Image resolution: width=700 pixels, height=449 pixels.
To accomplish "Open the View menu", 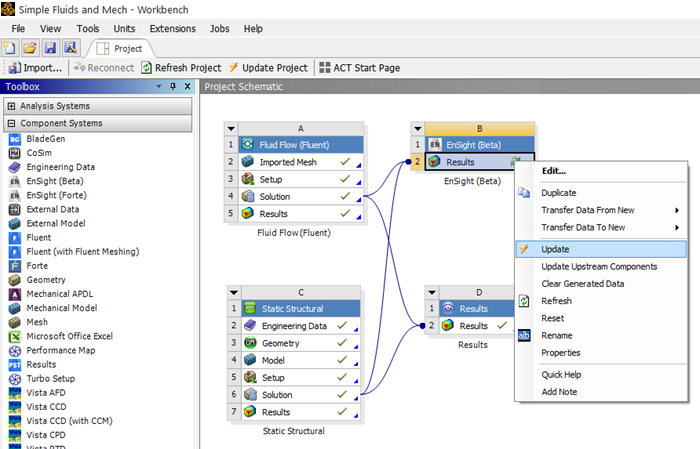I will click(50, 29).
